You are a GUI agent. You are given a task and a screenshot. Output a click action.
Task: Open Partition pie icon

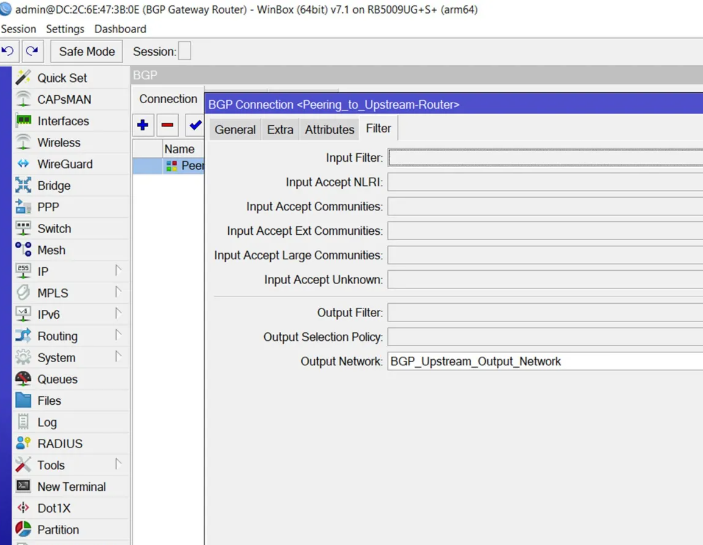(x=23, y=529)
